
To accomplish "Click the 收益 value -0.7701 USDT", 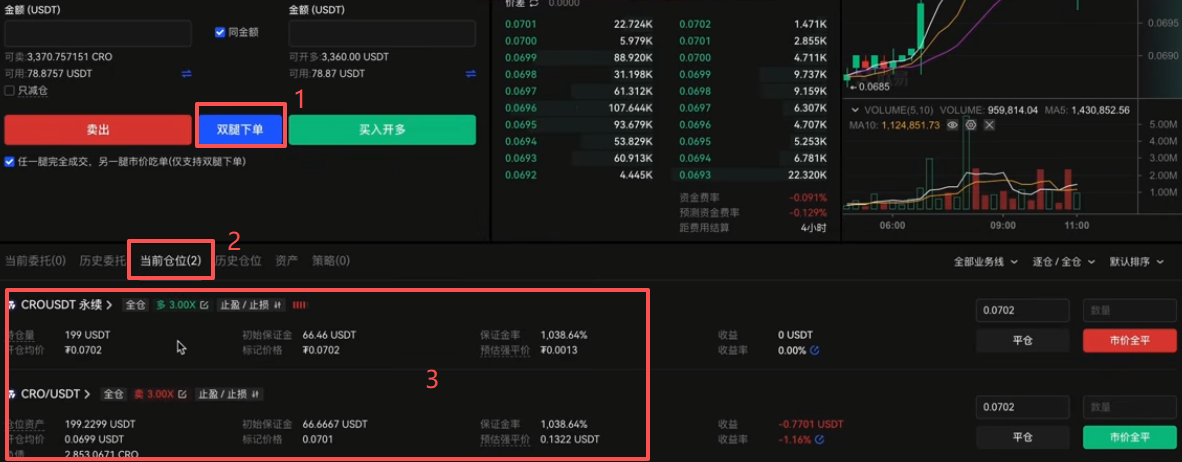I will point(810,424).
